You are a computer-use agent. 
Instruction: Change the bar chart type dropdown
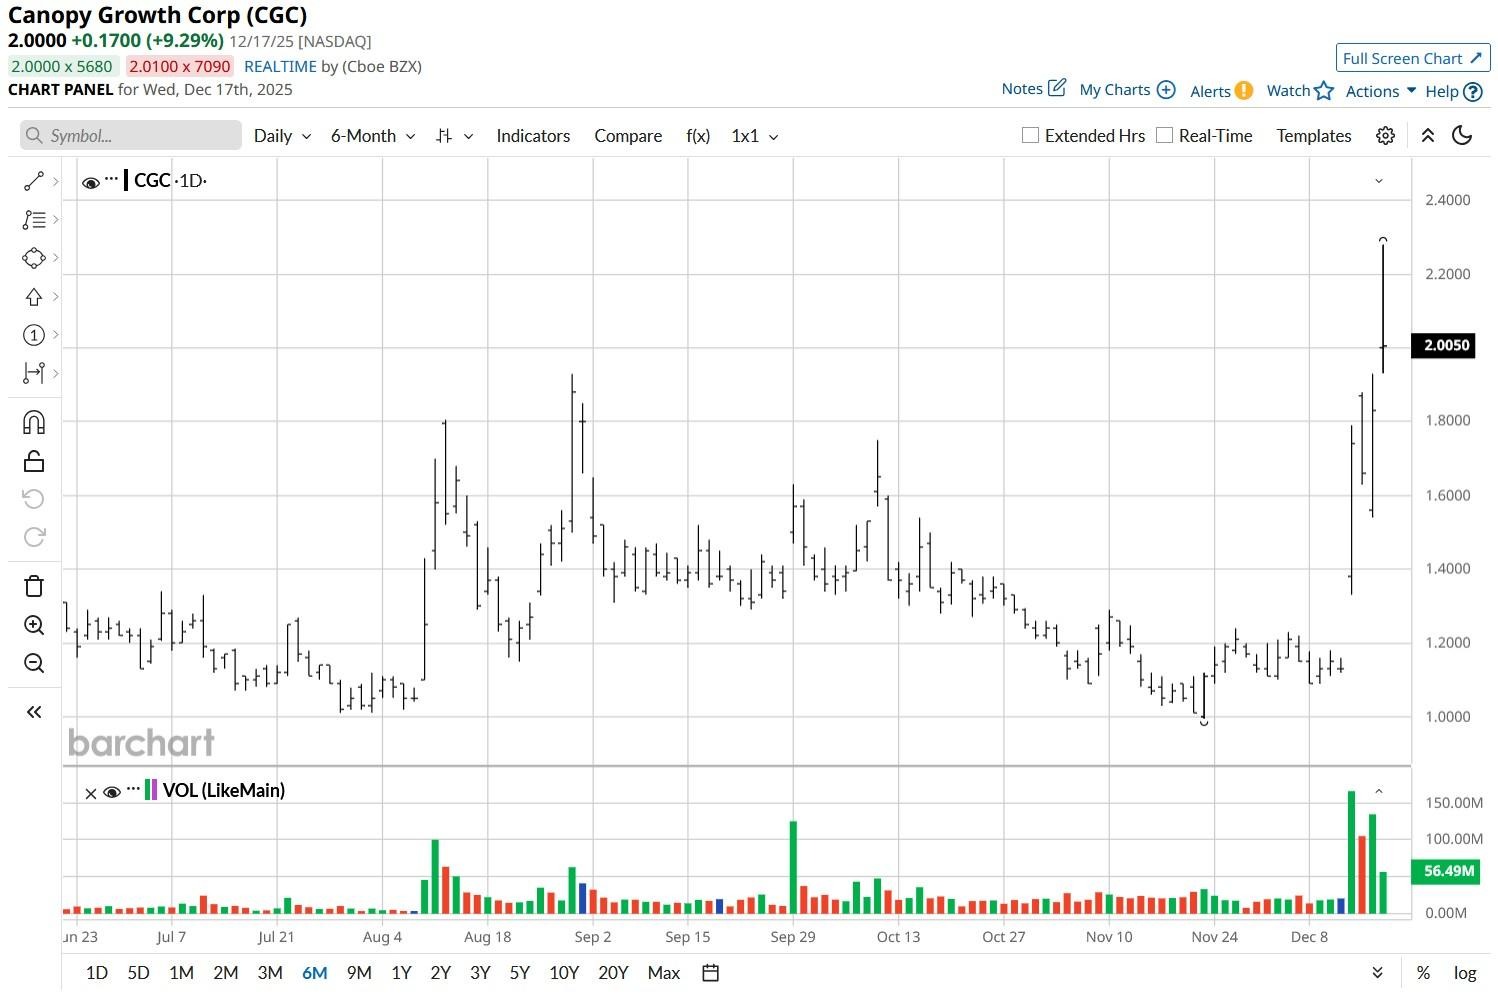[455, 136]
